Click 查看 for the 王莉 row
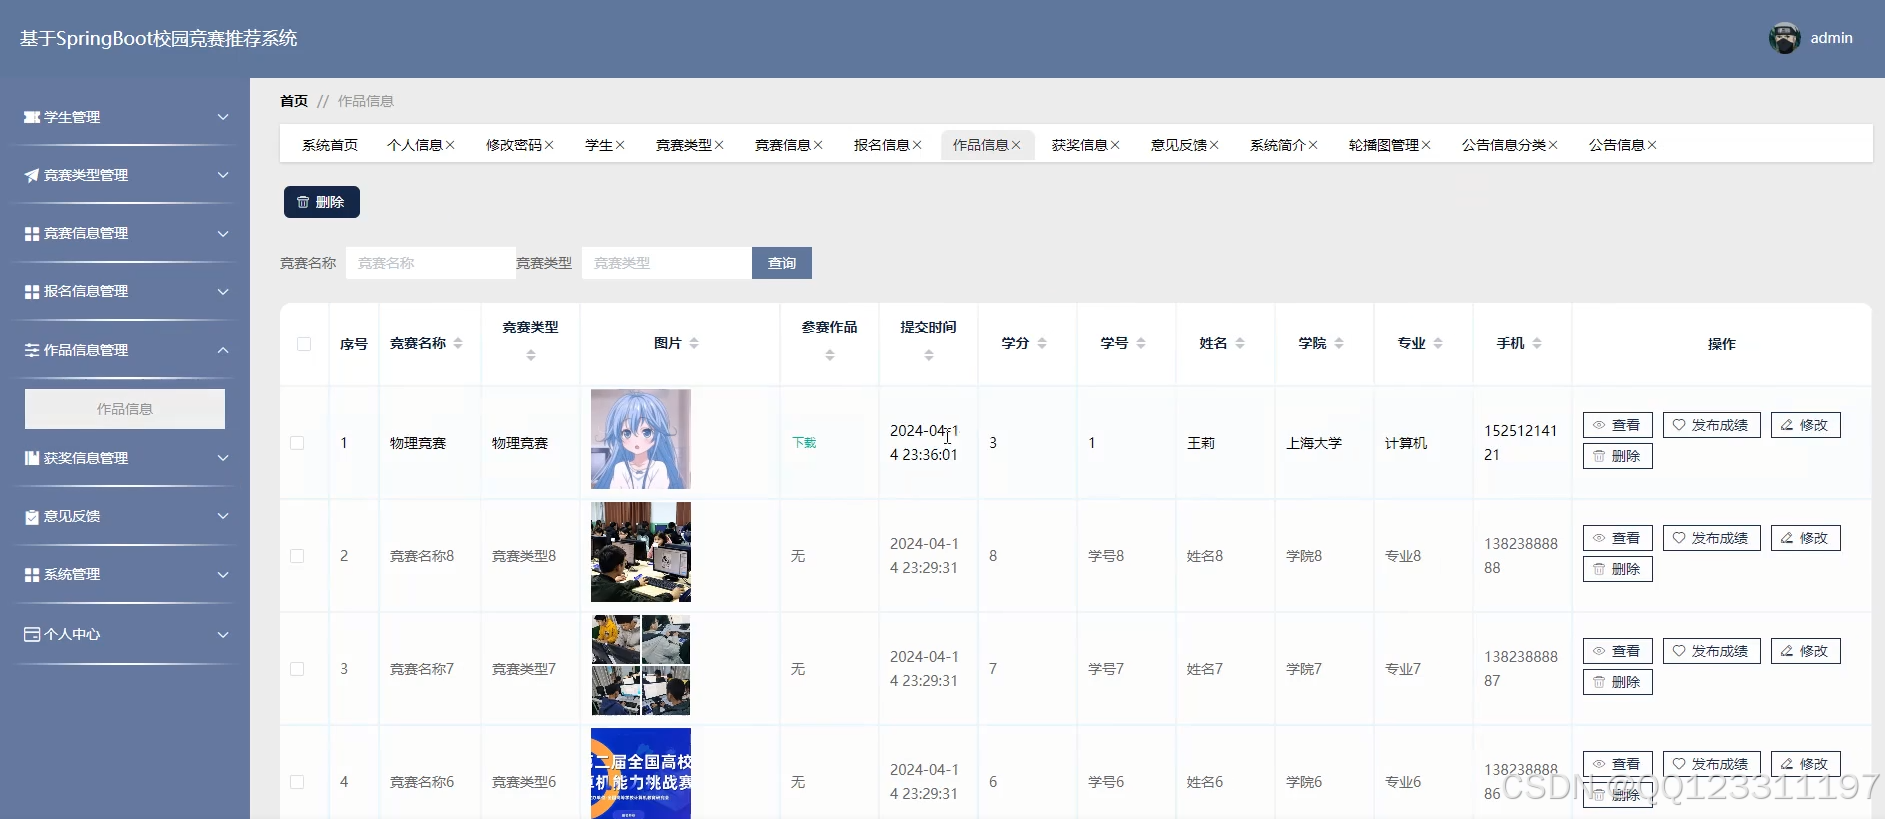Image resolution: width=1885 pixels, height=819 pixels. [x=1618, y=425]
